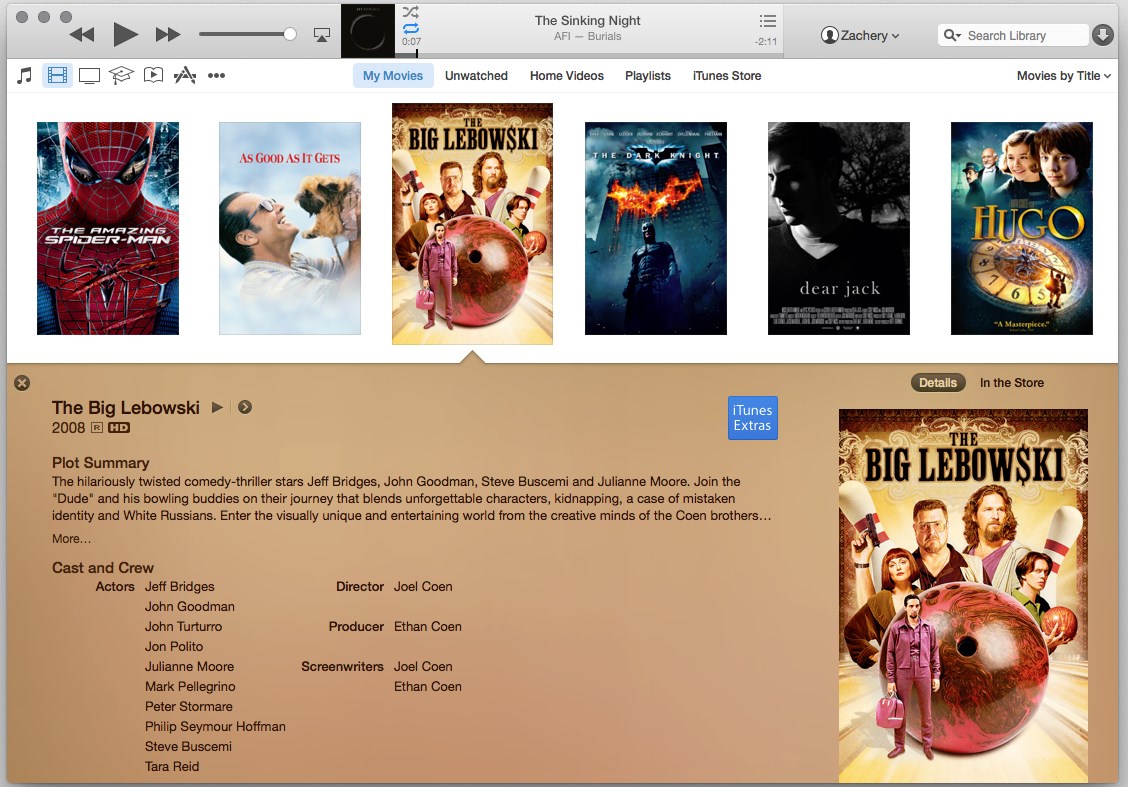Click actor name John Turturro
The width and height of the screenshot is (1128, 787).
pyautogui.click(x=183, y=627)
